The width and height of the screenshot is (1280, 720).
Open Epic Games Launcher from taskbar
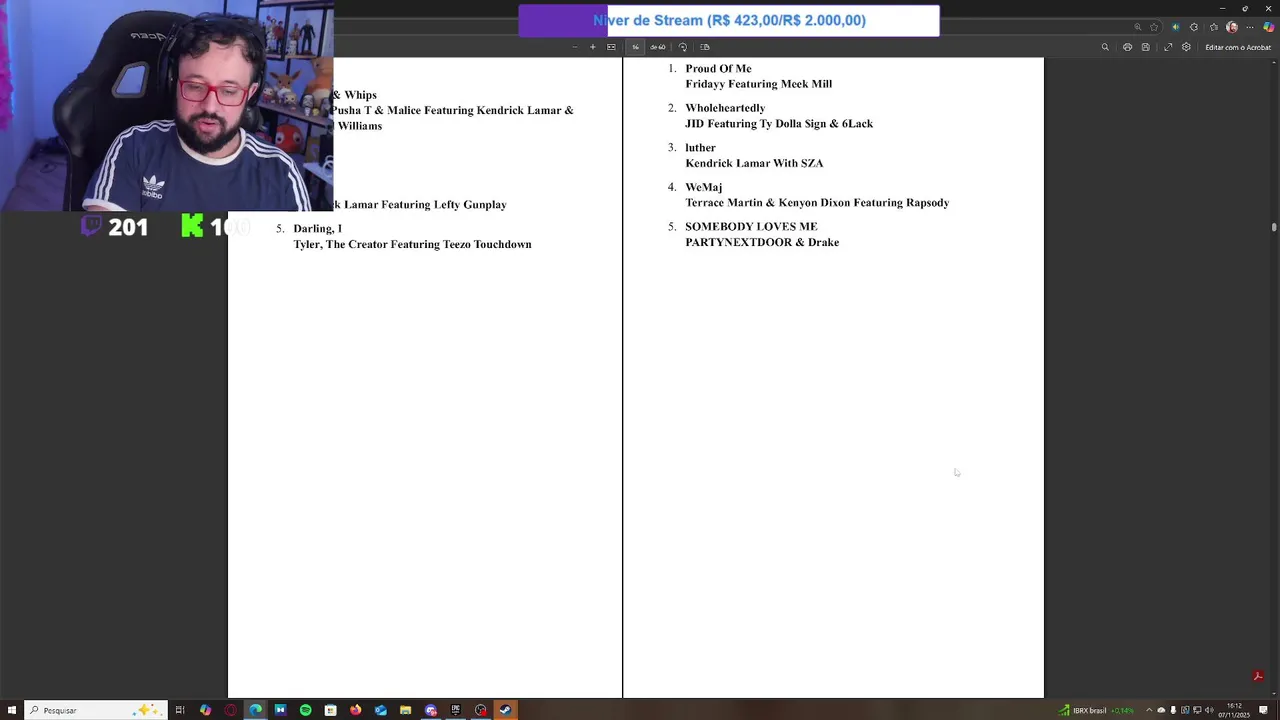[x=455, y=710]
